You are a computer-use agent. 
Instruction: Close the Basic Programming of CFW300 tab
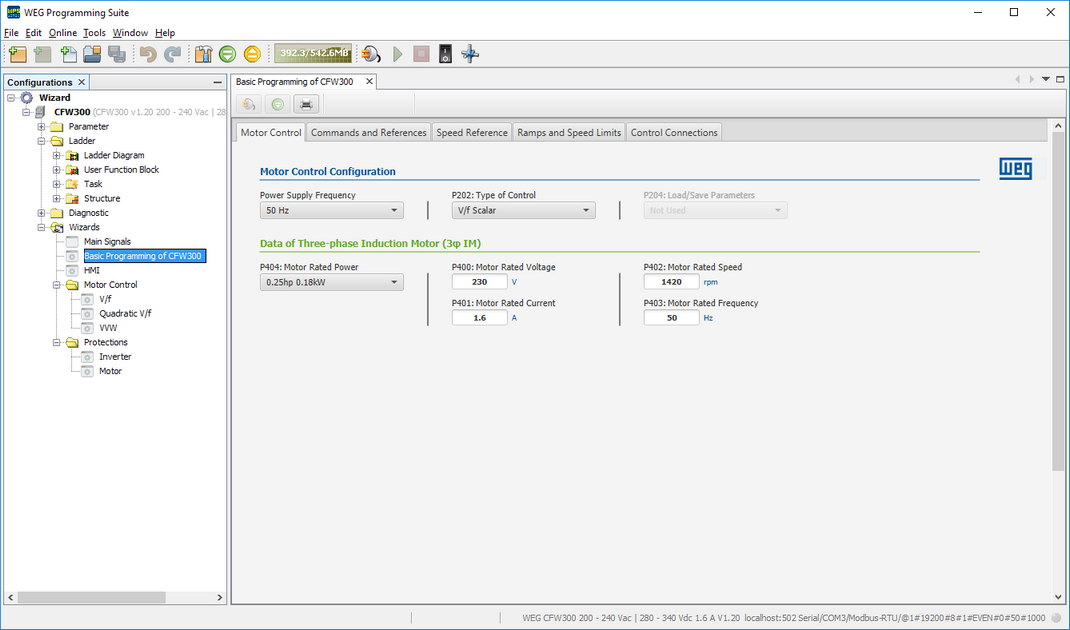pos(369,81)
